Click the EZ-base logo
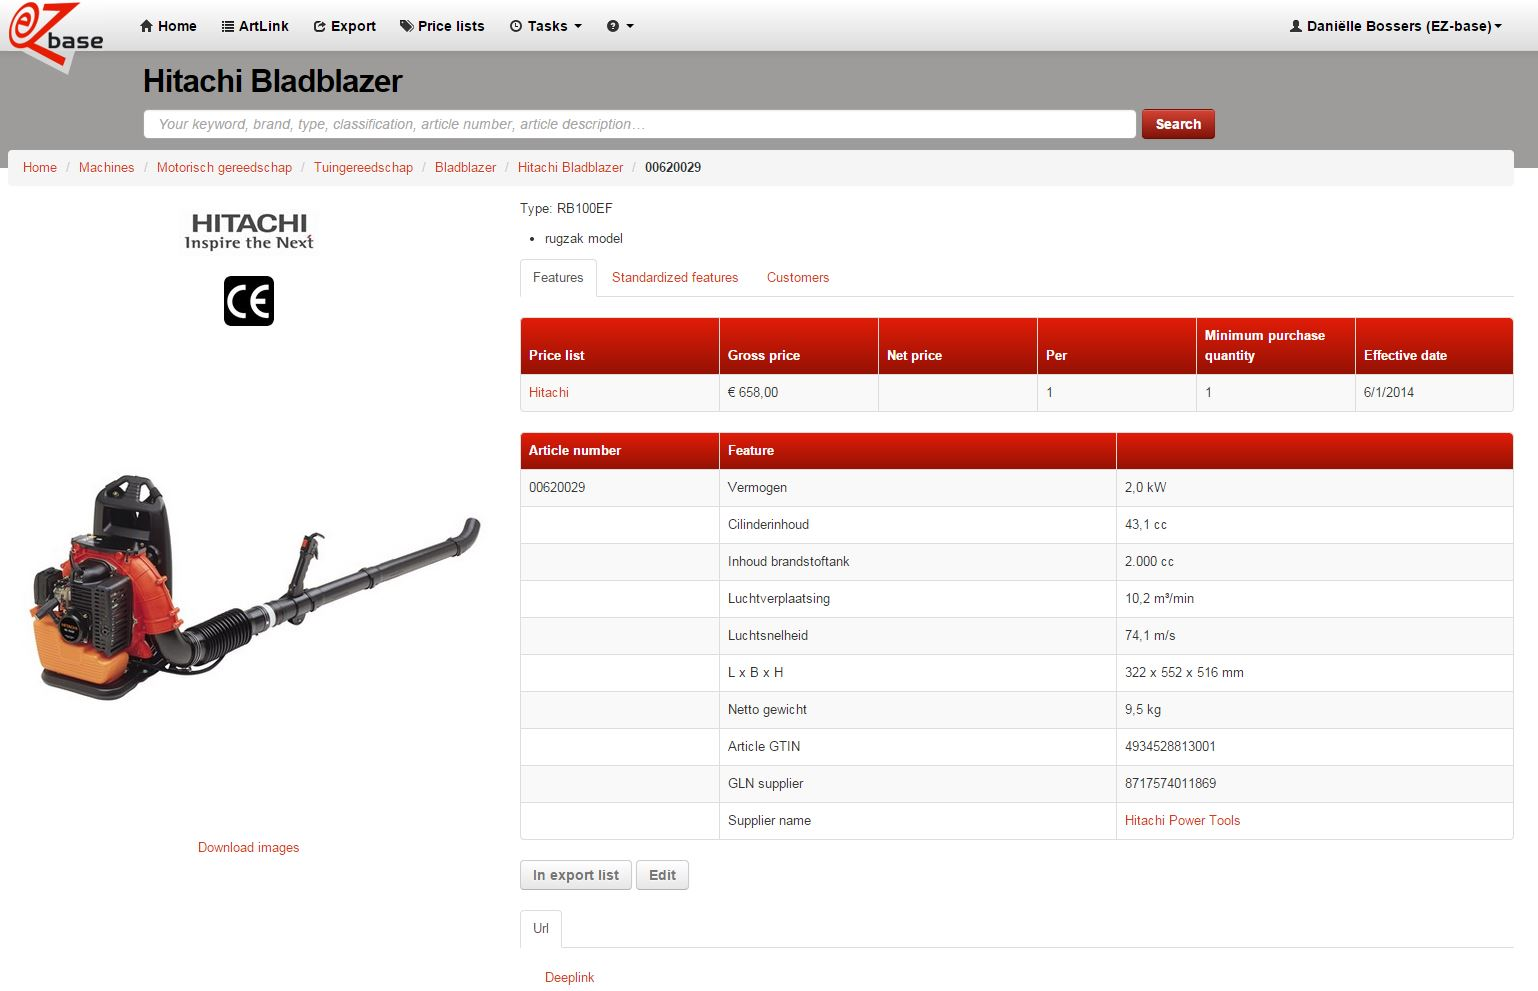Screen dimensions: 1538x991 point(56,36)
